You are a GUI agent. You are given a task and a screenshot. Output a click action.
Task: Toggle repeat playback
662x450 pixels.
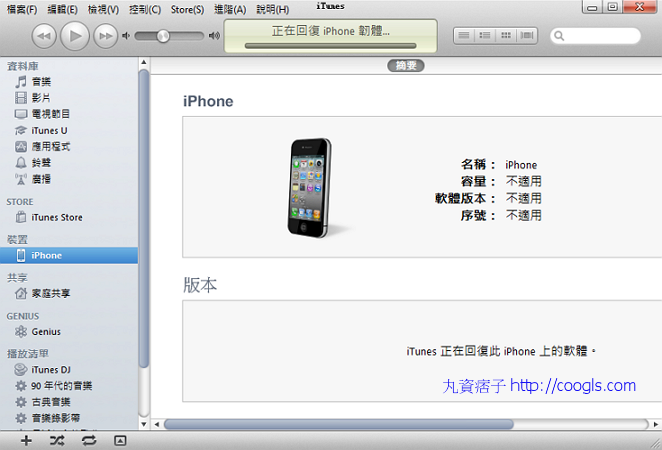[x=89, y=441]
